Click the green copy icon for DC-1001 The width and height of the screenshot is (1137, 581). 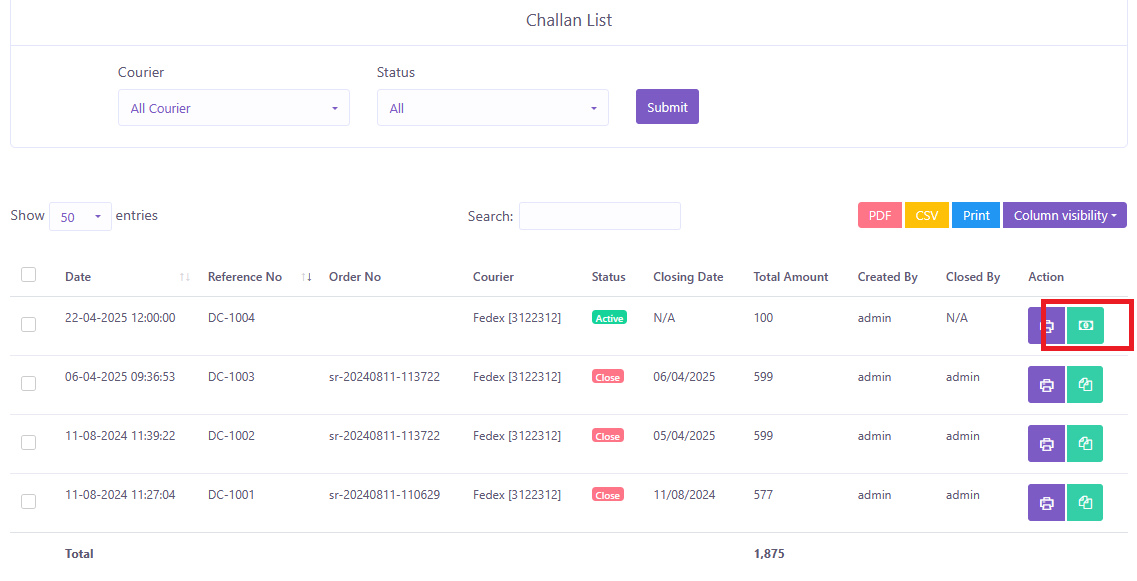click(1085, 503)
